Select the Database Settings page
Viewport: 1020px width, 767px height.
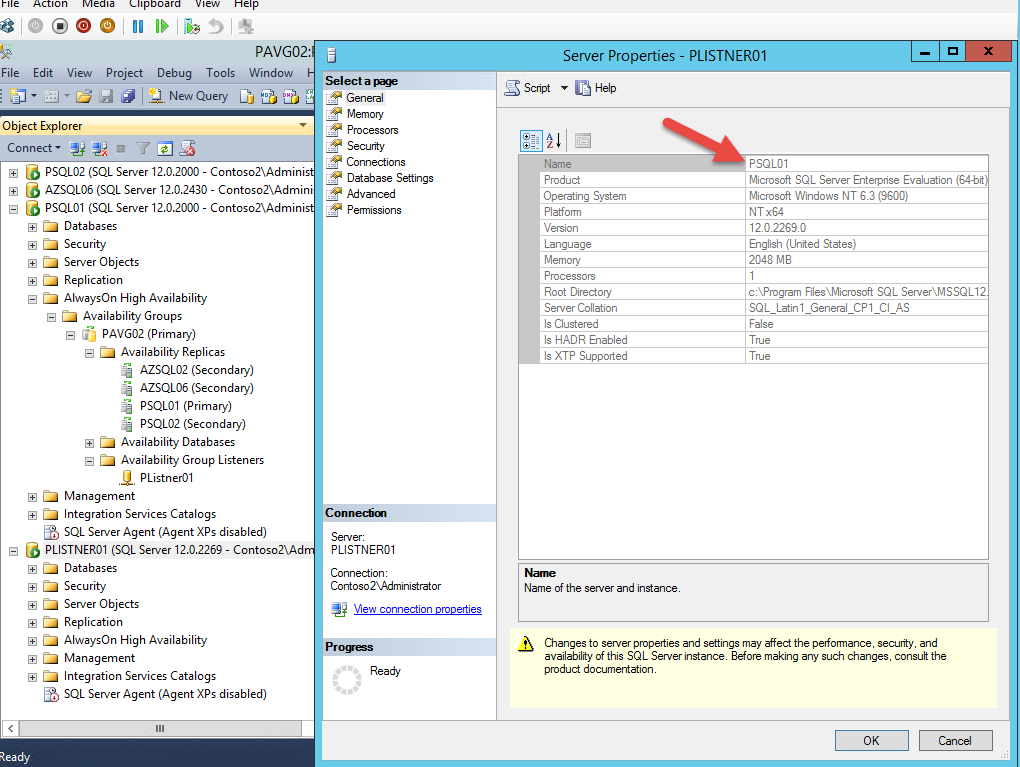coord(390,178)
